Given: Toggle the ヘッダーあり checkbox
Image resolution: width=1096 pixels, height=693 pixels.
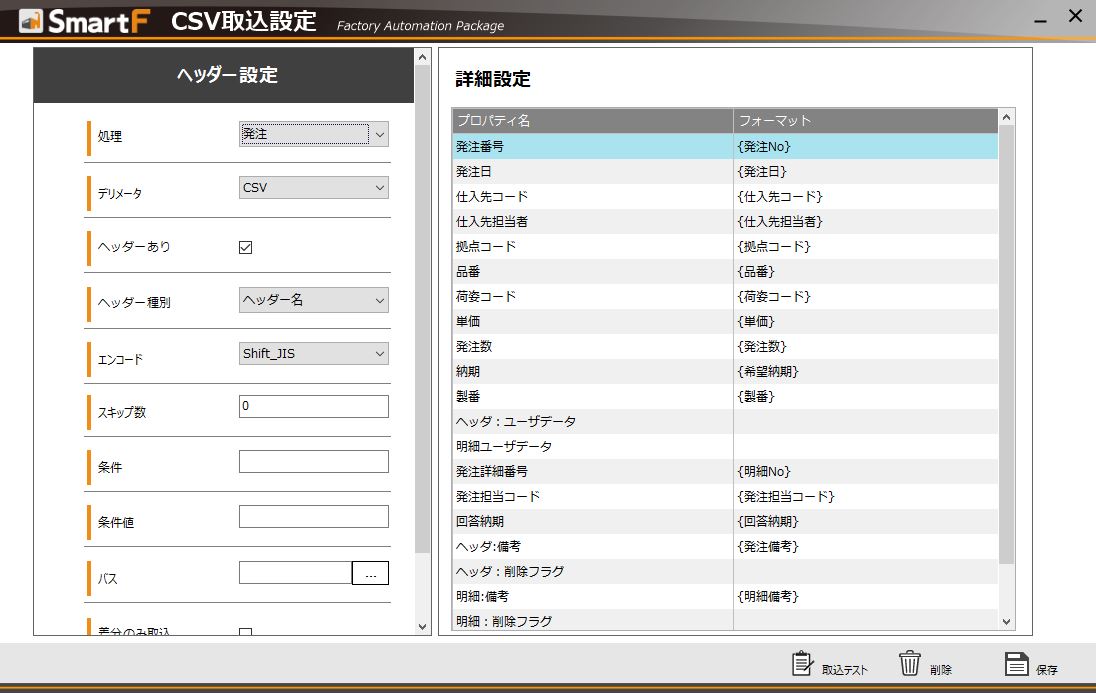Looking at the screenshot, I should tap(246, 248).
